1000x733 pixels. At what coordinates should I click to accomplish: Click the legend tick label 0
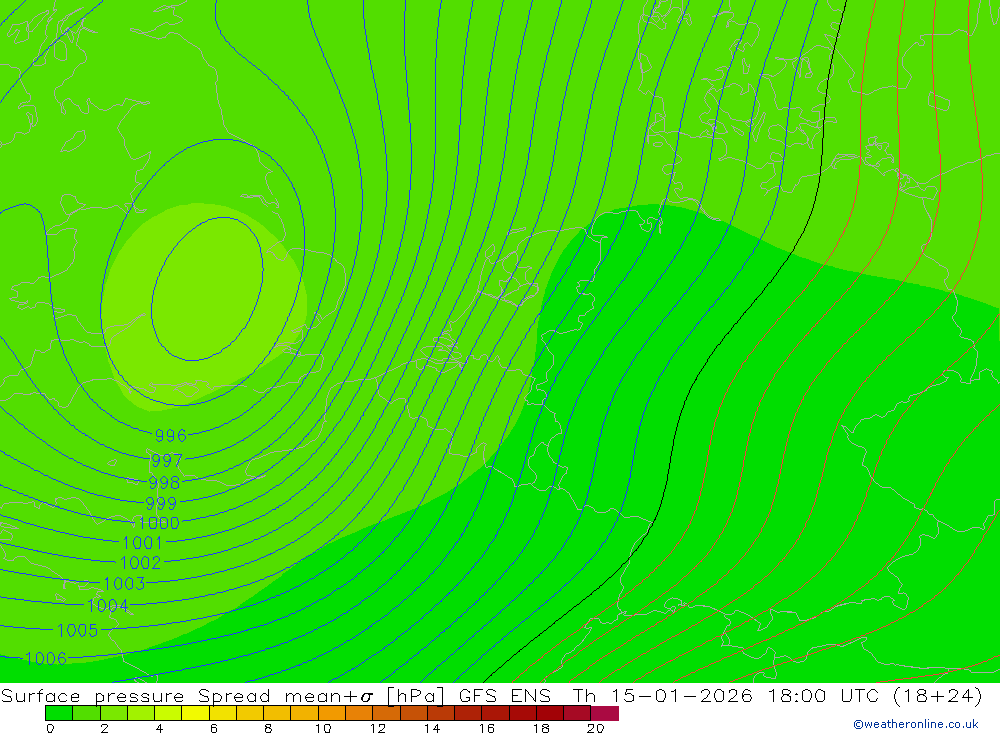tap(50, 728)
